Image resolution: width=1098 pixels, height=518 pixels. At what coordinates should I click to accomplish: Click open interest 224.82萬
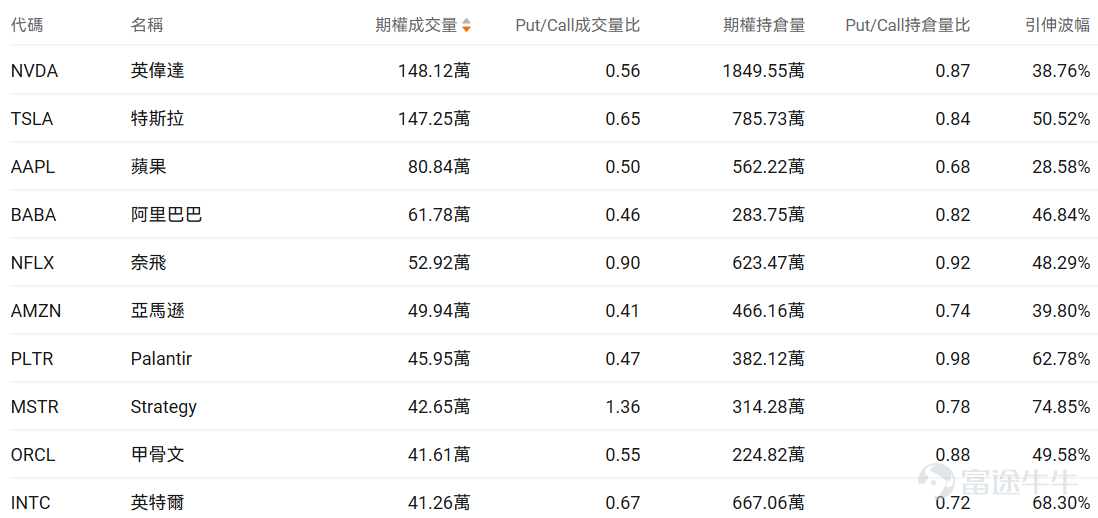click(x=768, y=455)
